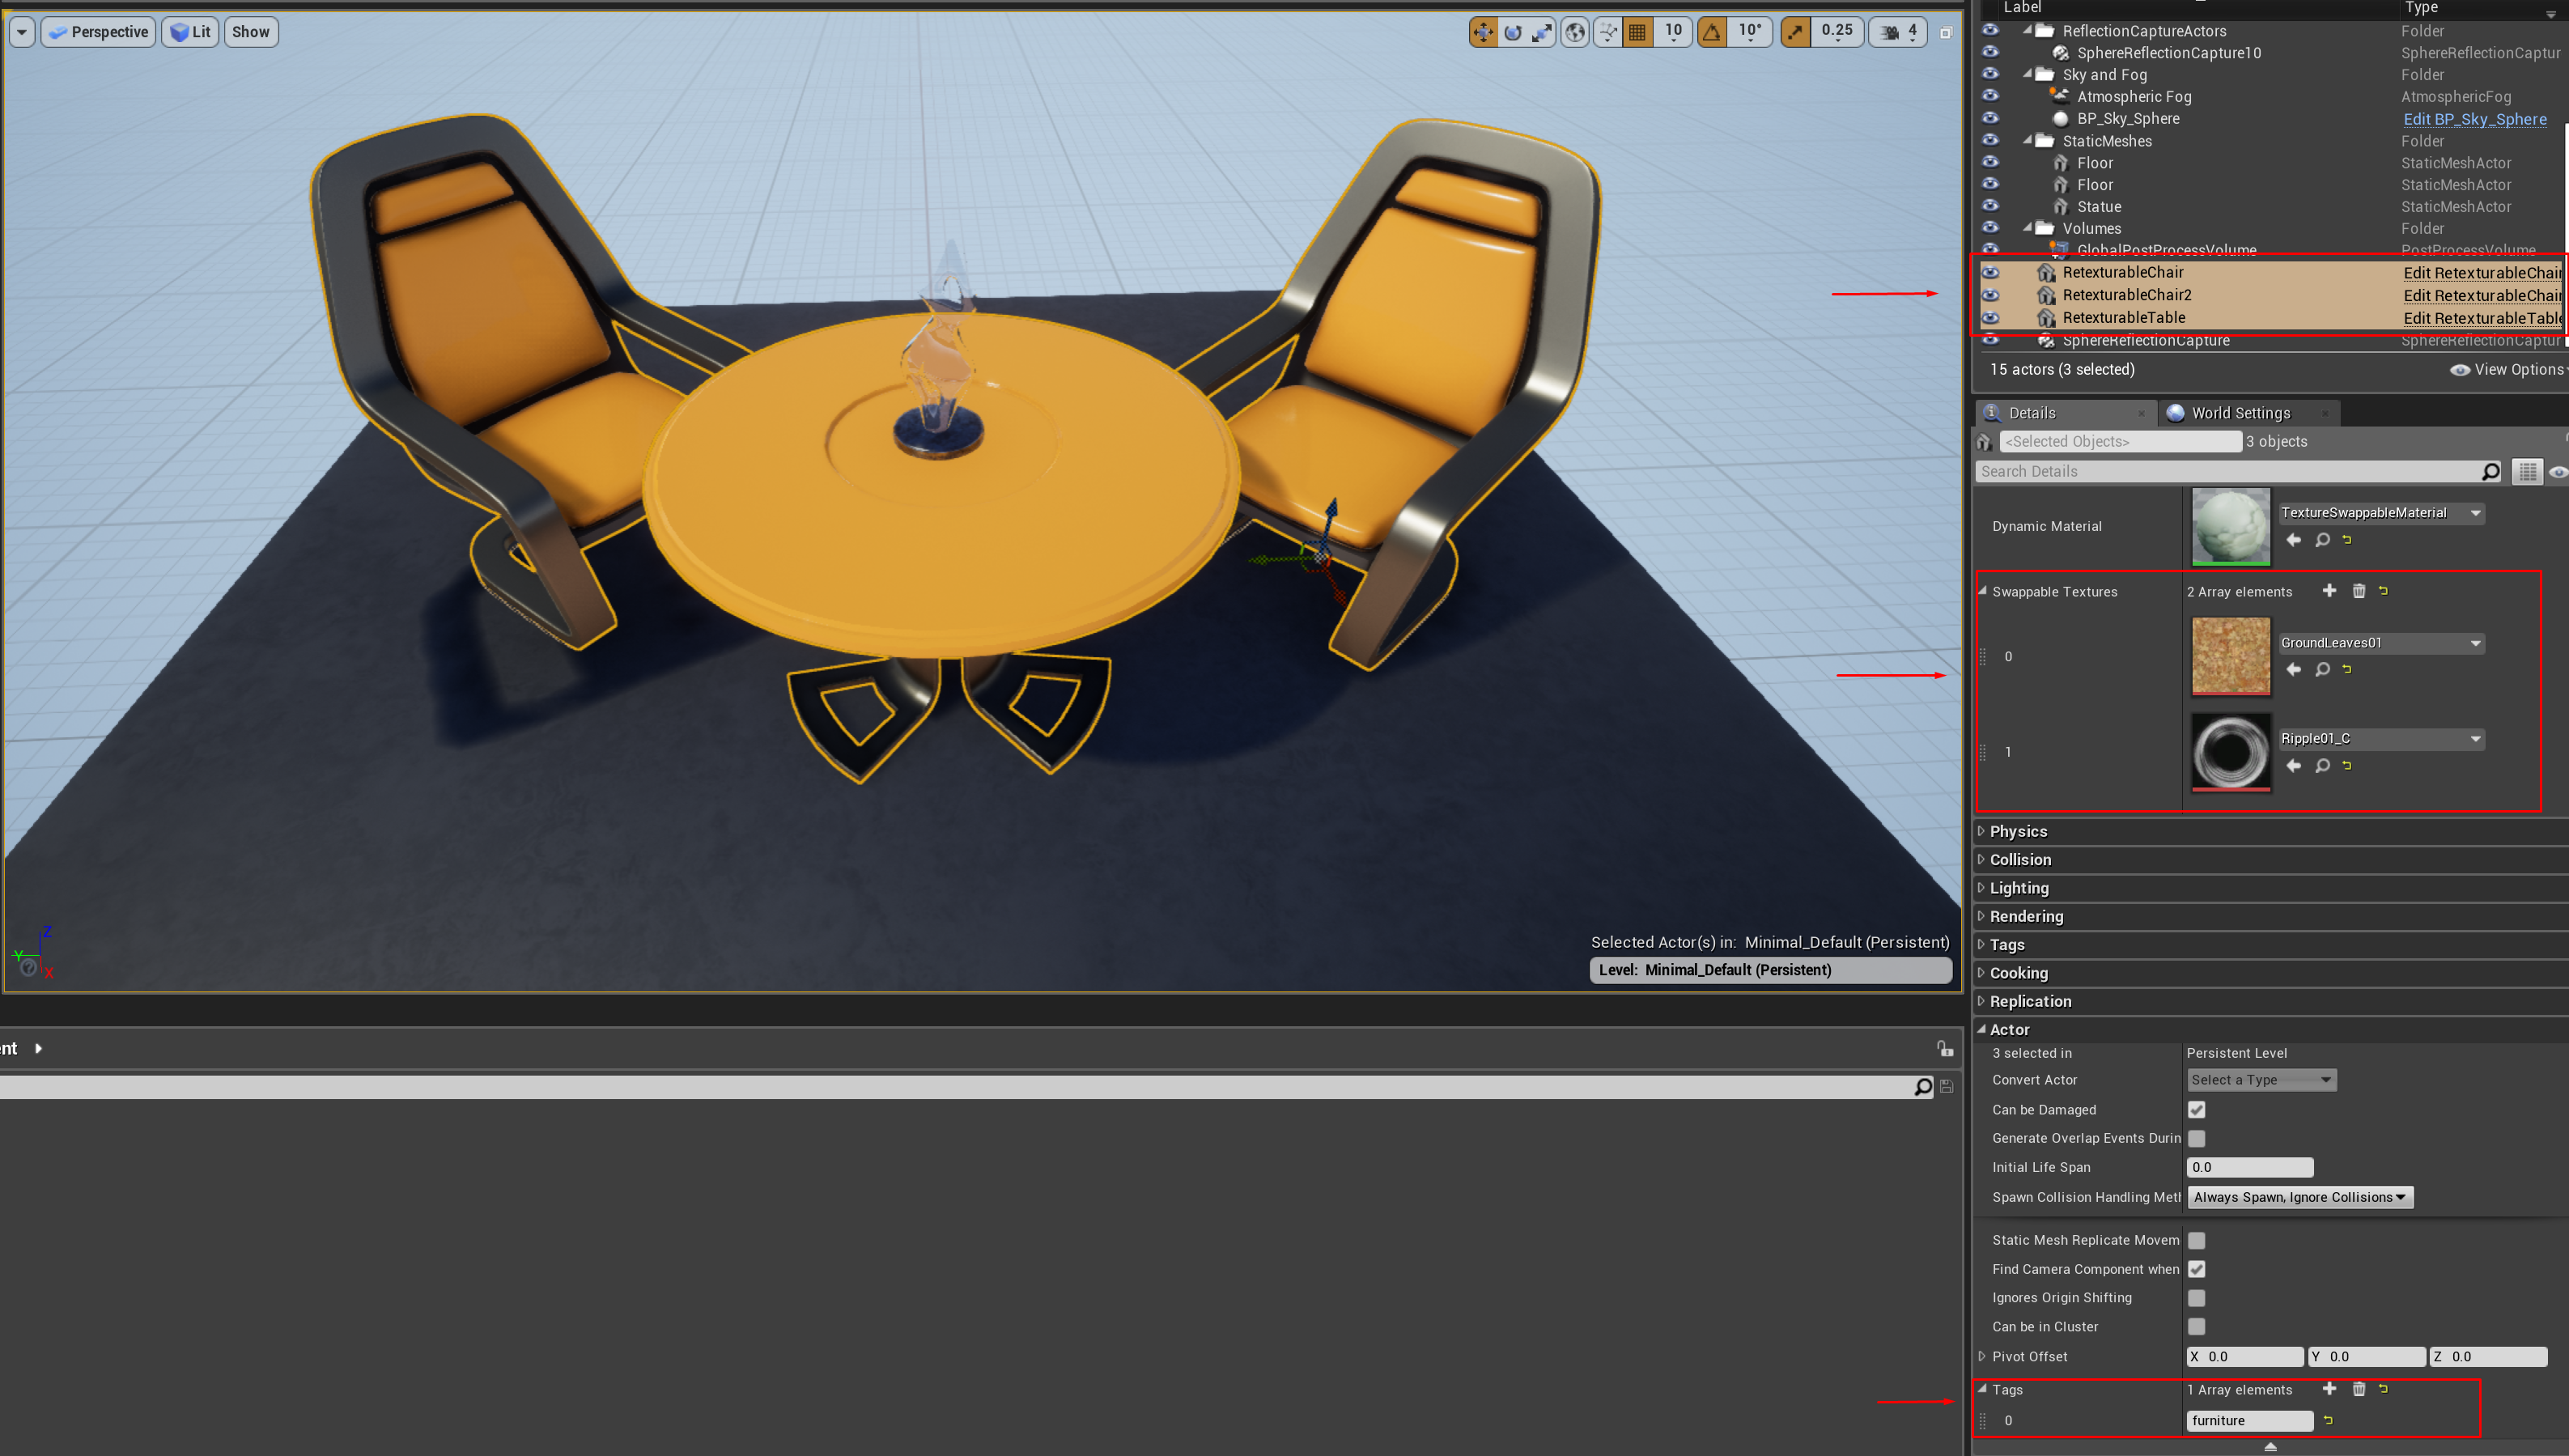This screenshot has height=1456, width=2569.
Task: Open the Lit view mode button
Action: coord(190,32)
